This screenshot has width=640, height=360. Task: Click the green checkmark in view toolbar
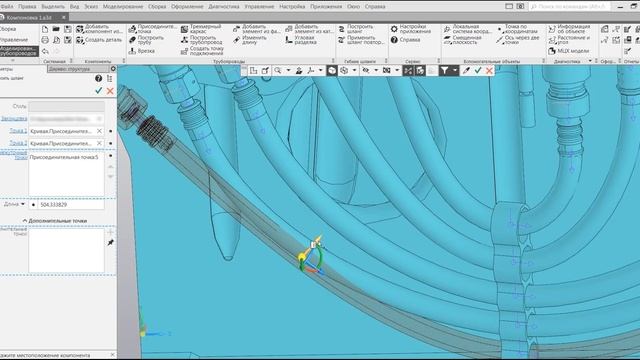[x=478, y=71]
